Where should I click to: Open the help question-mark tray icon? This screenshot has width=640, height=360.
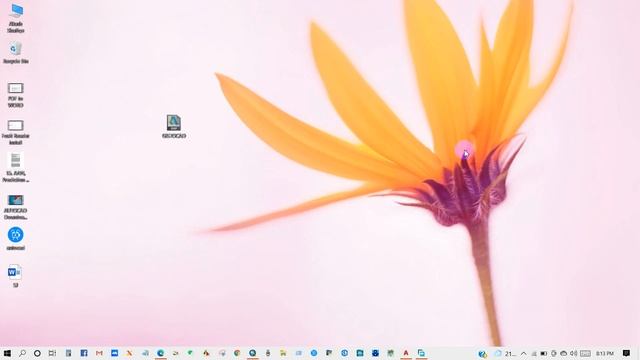[482, 353]
